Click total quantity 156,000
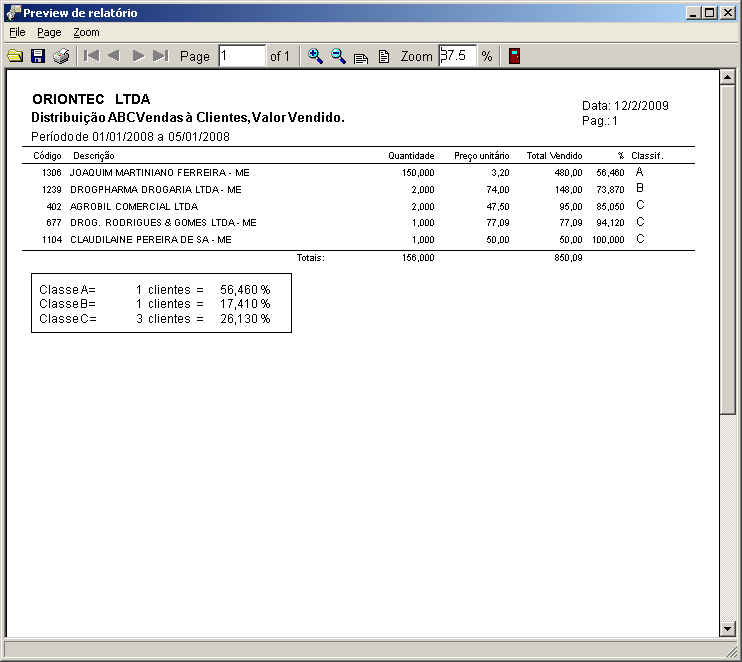 (x=418, y=258)
